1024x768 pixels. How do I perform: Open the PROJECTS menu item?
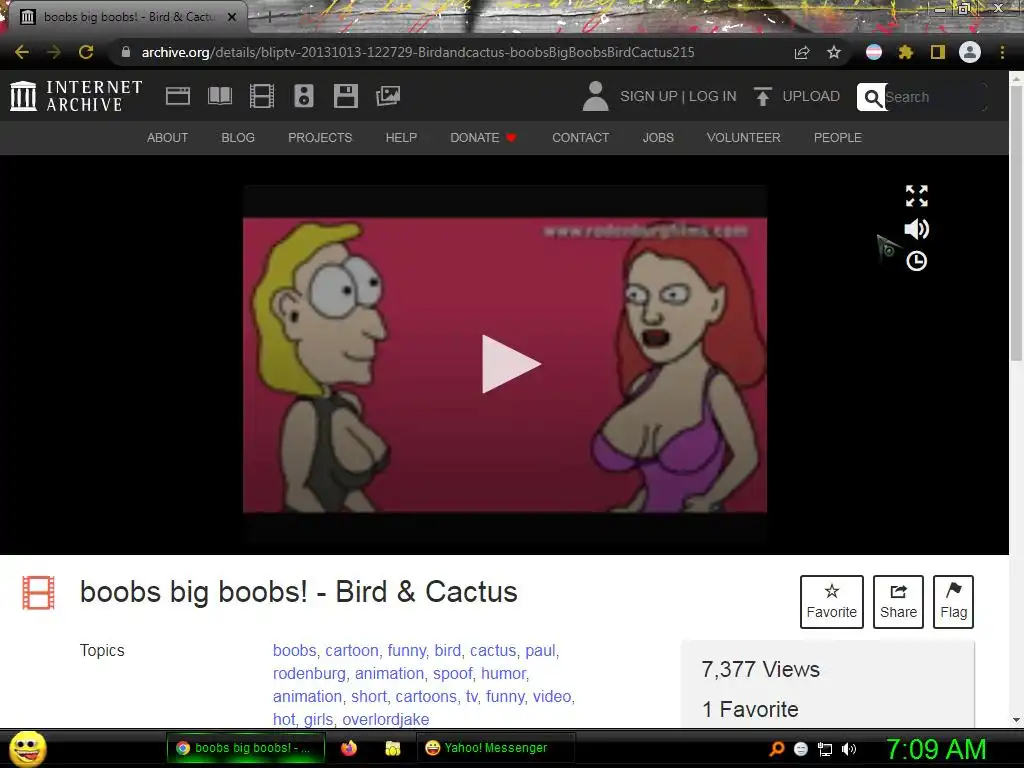pyautogui.click(x=320, y=138)
